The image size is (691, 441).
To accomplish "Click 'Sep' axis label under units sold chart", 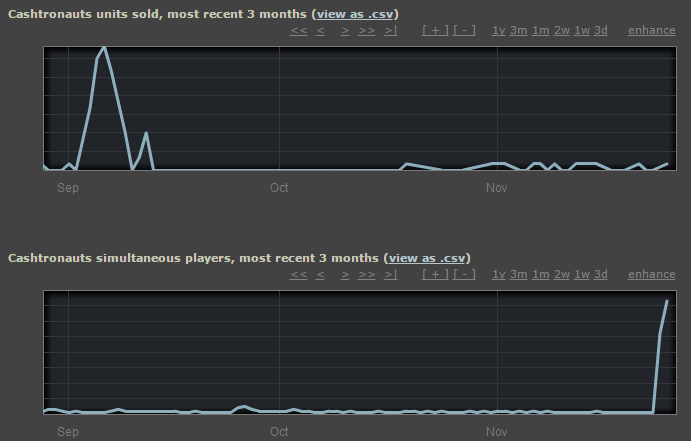I will point(68,188).
